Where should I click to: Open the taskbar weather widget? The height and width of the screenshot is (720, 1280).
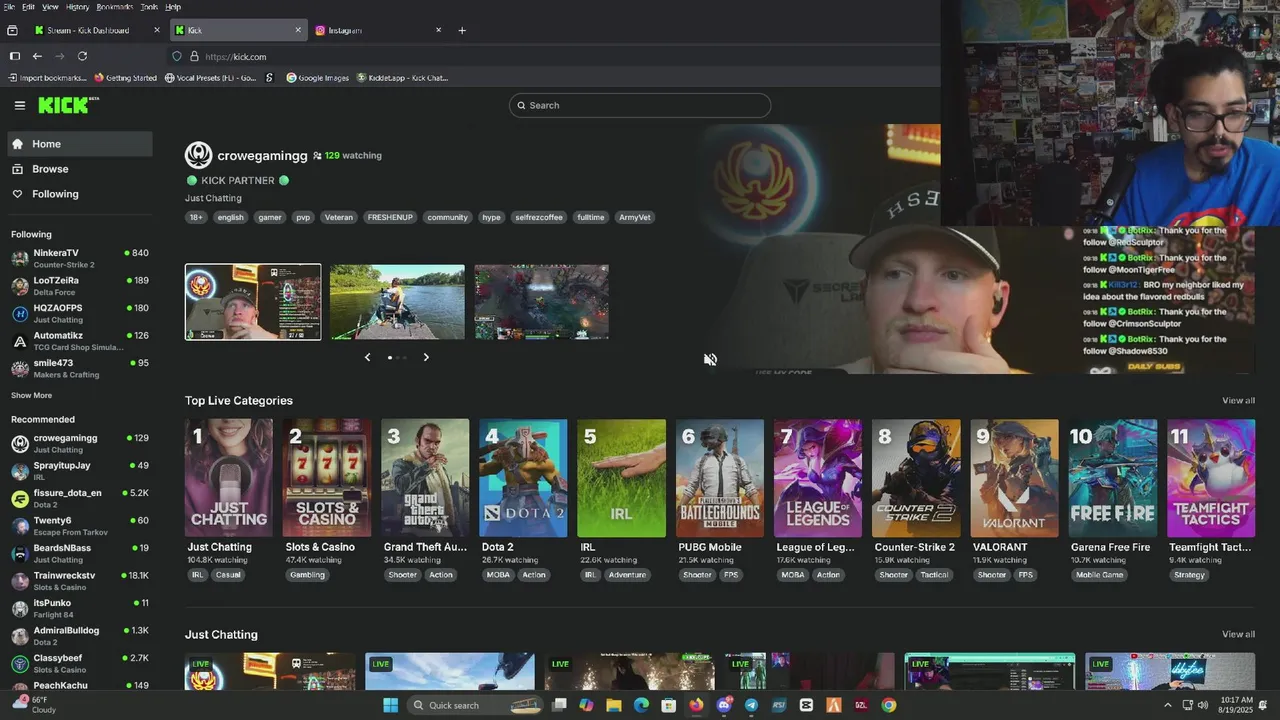(35, 705)
